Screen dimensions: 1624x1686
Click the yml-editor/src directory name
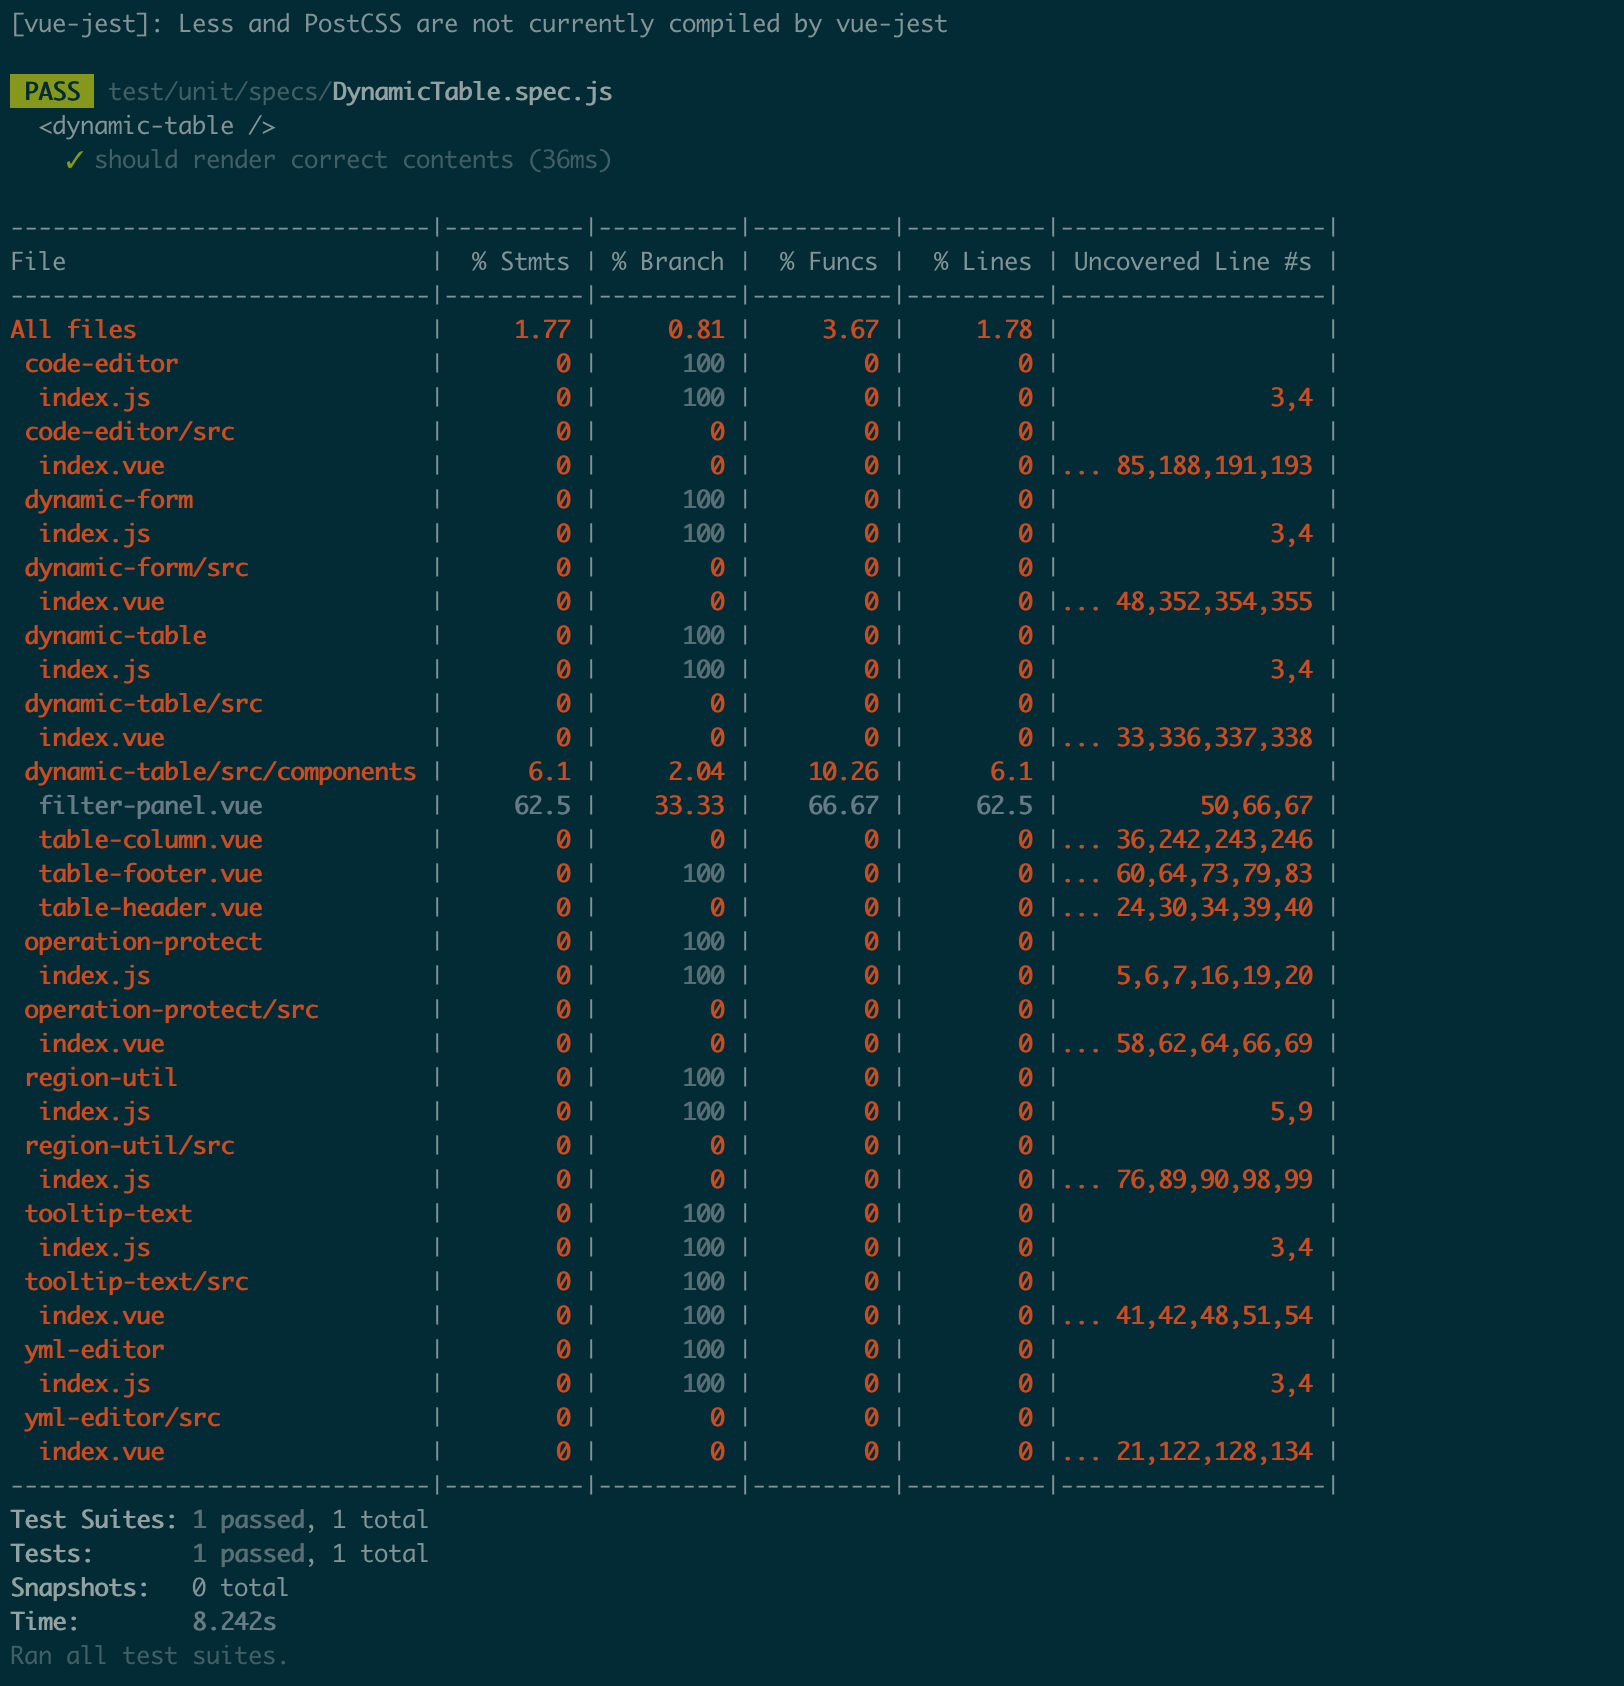122,1418
